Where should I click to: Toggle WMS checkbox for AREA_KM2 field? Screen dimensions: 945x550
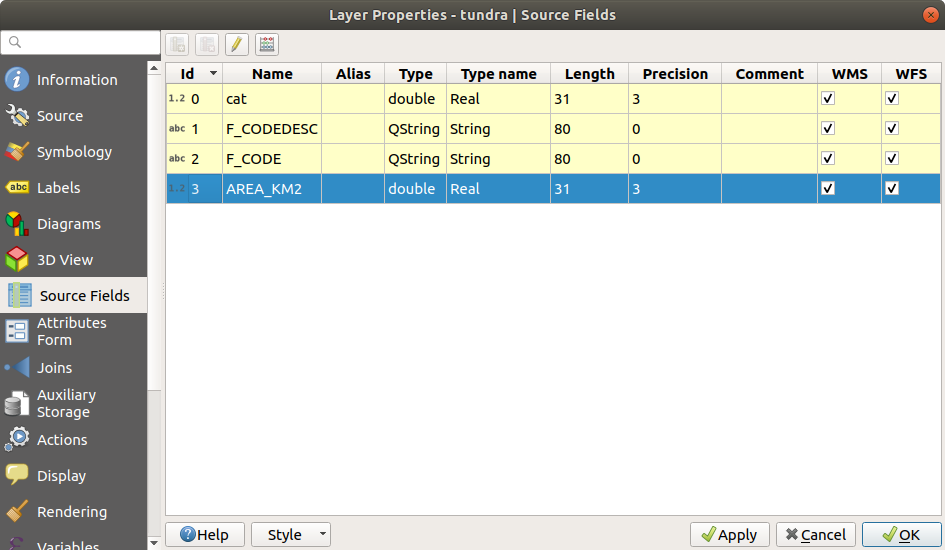828,189
